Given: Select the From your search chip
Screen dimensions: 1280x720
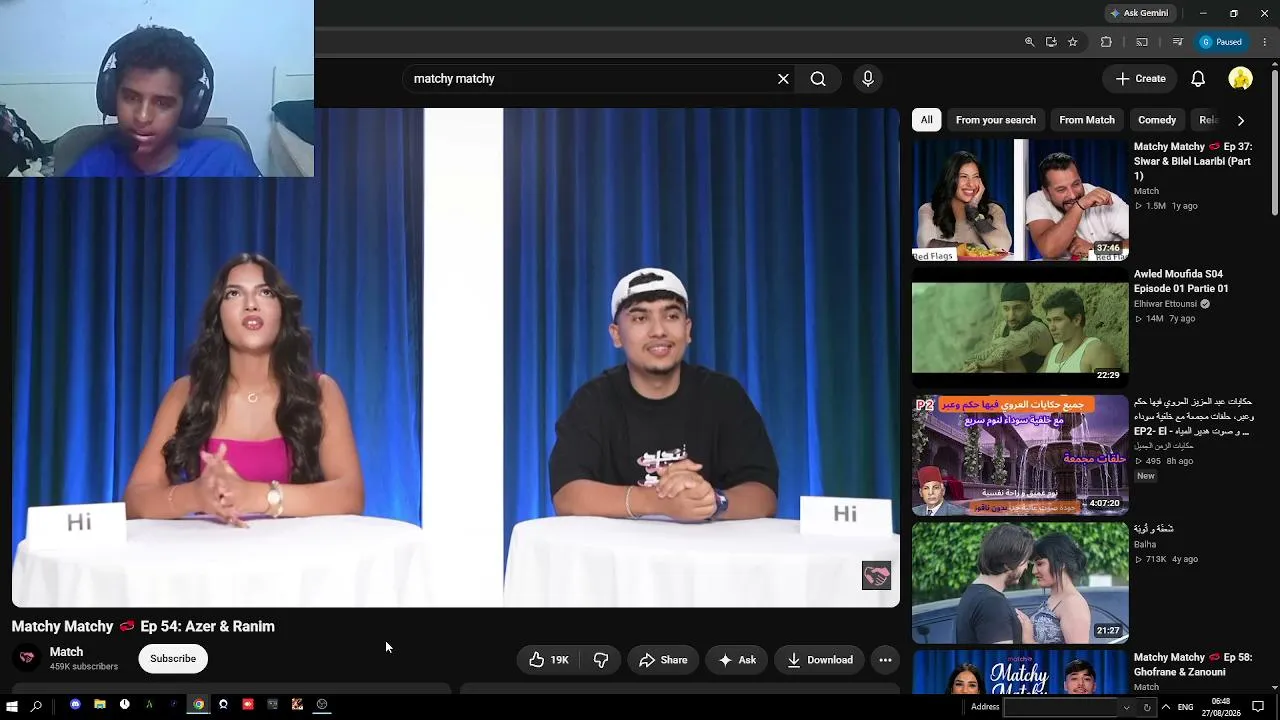Looking at the screenshot, I should (996, 120).
